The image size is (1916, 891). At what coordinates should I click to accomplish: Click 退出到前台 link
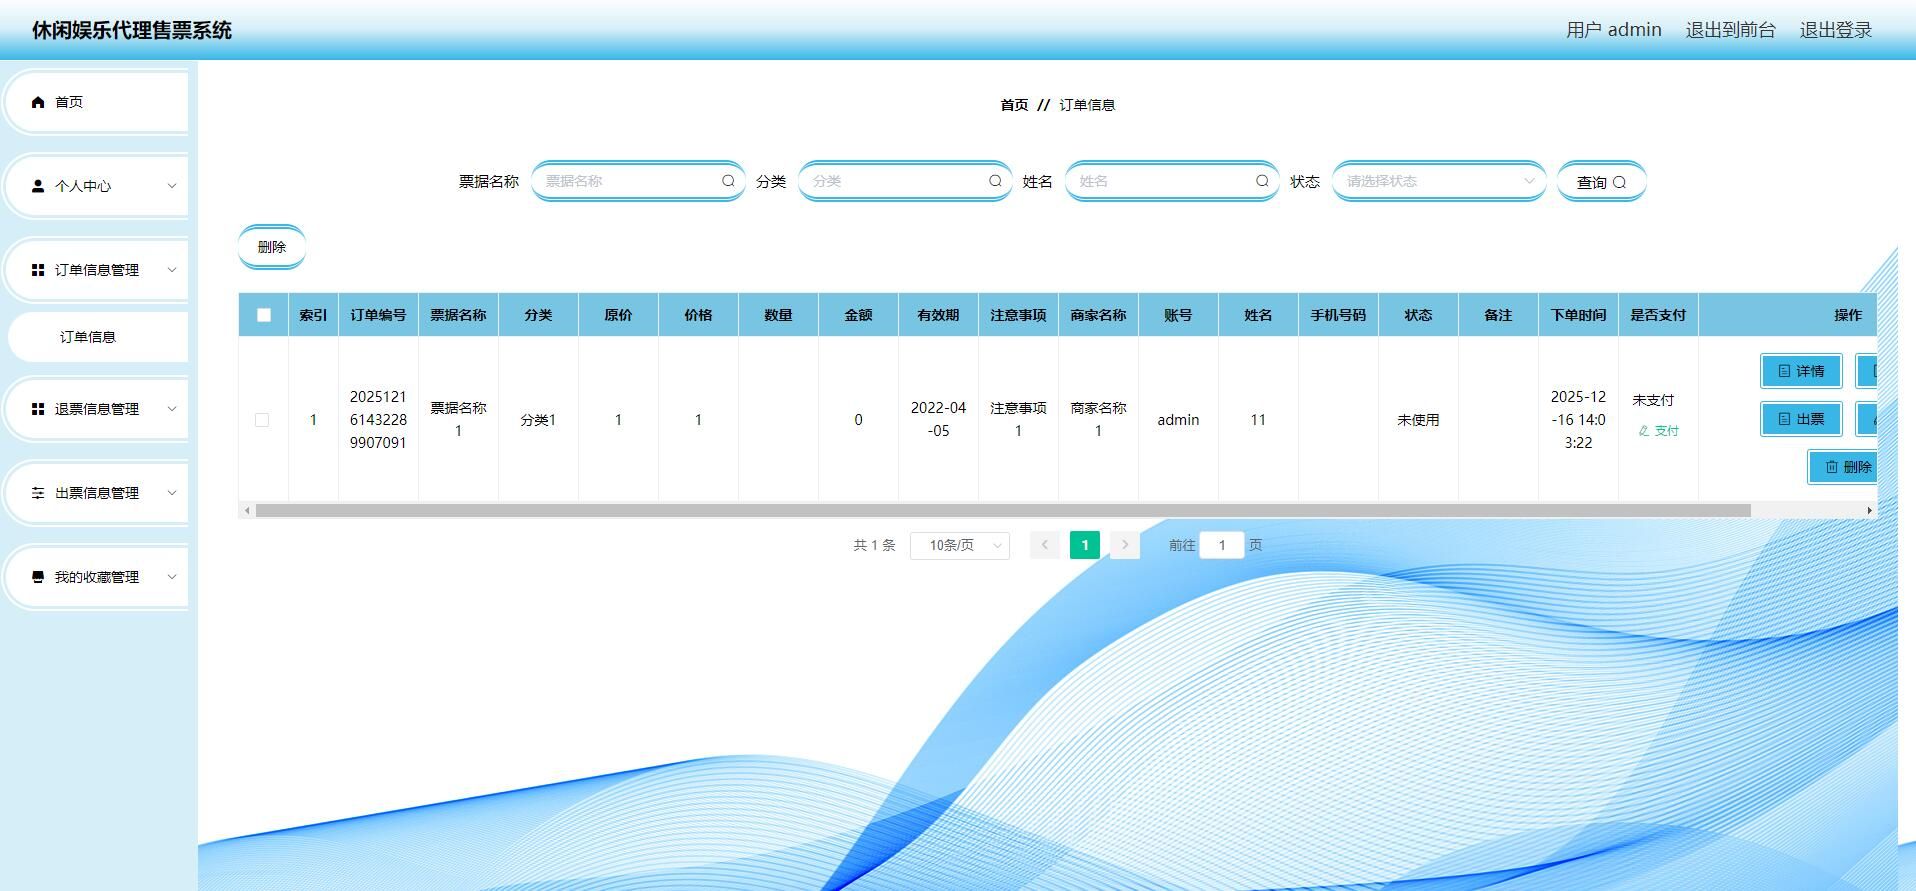(x=1730, y=30)
